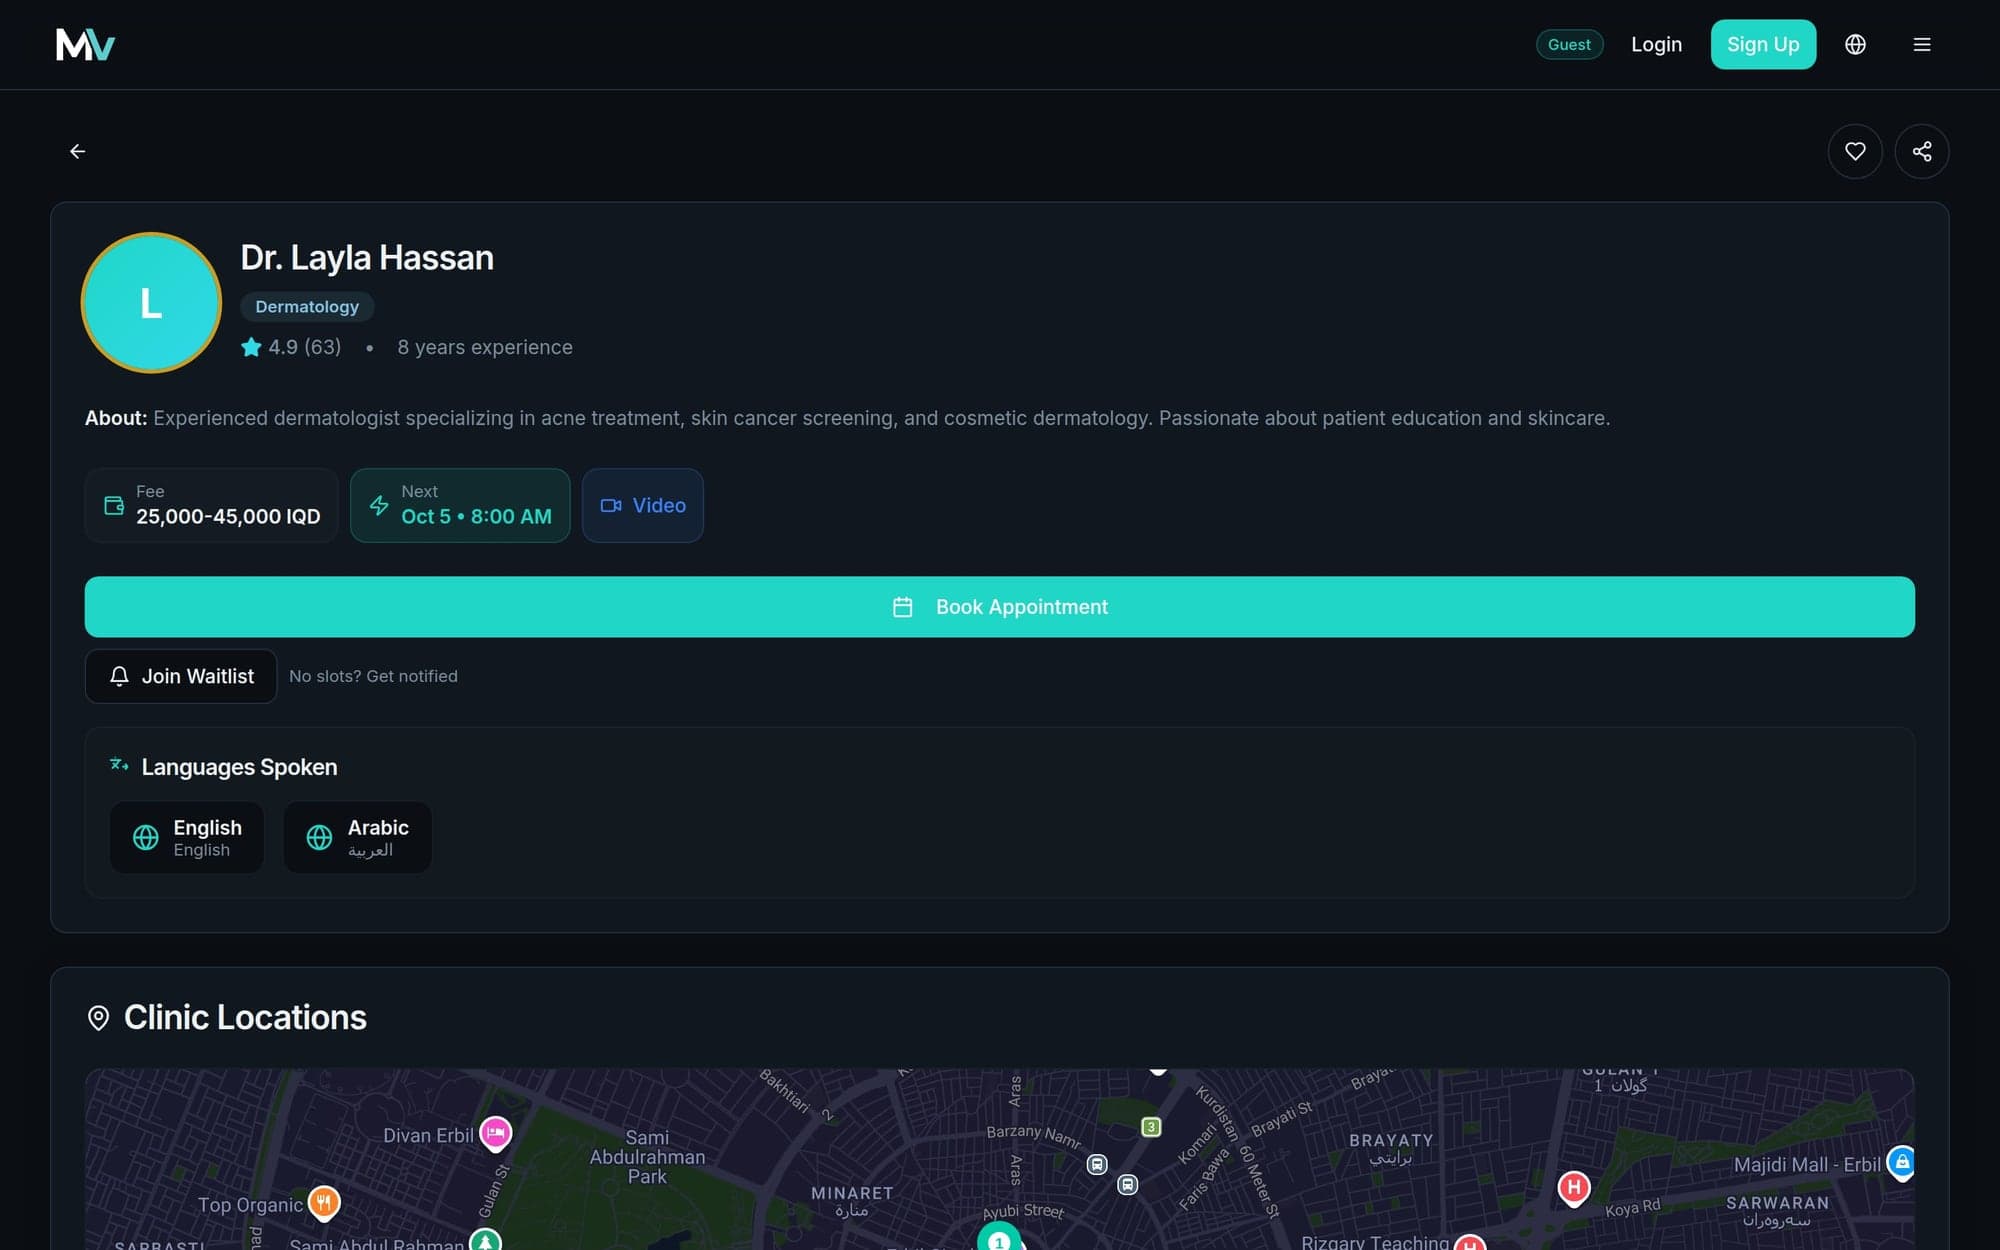Click the Clinic Locations pin icon

pyautogui.click(x=98, y=1018)
